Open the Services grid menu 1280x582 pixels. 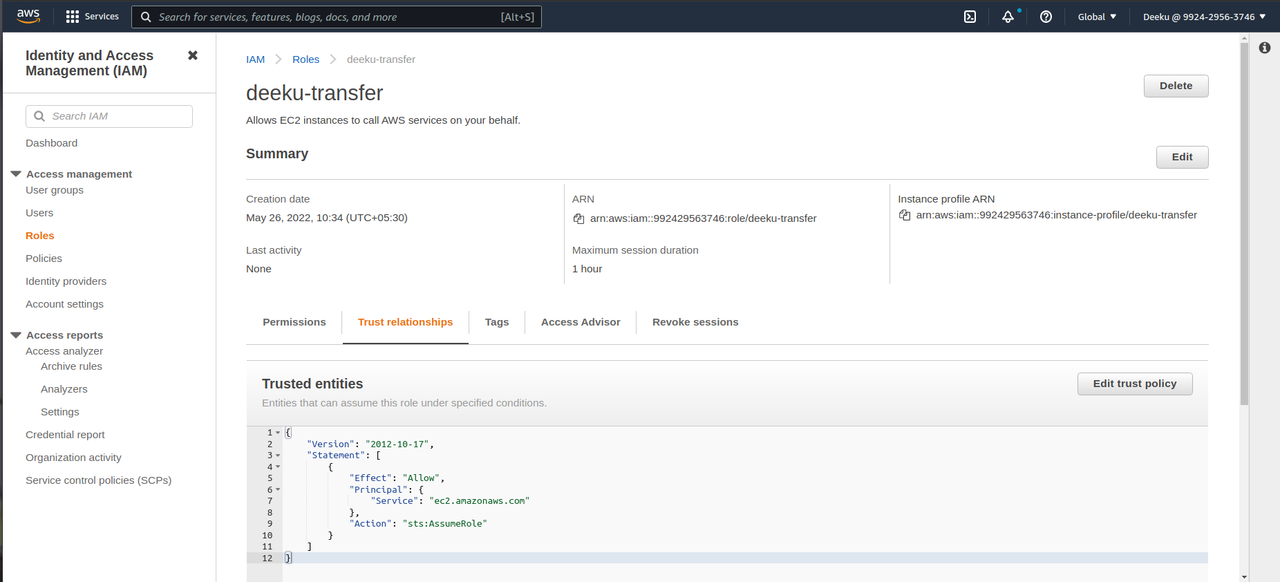point(92,17)
